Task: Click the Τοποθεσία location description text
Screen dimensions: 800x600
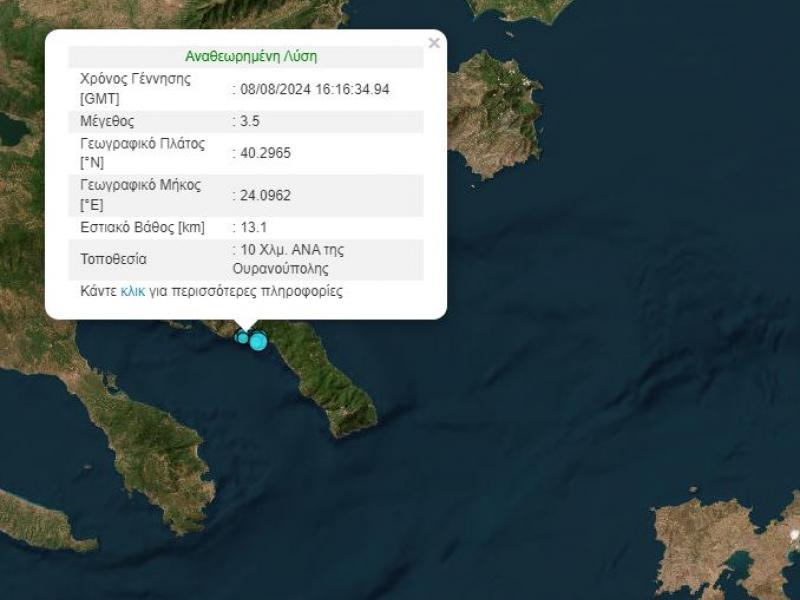Action: 290,258
